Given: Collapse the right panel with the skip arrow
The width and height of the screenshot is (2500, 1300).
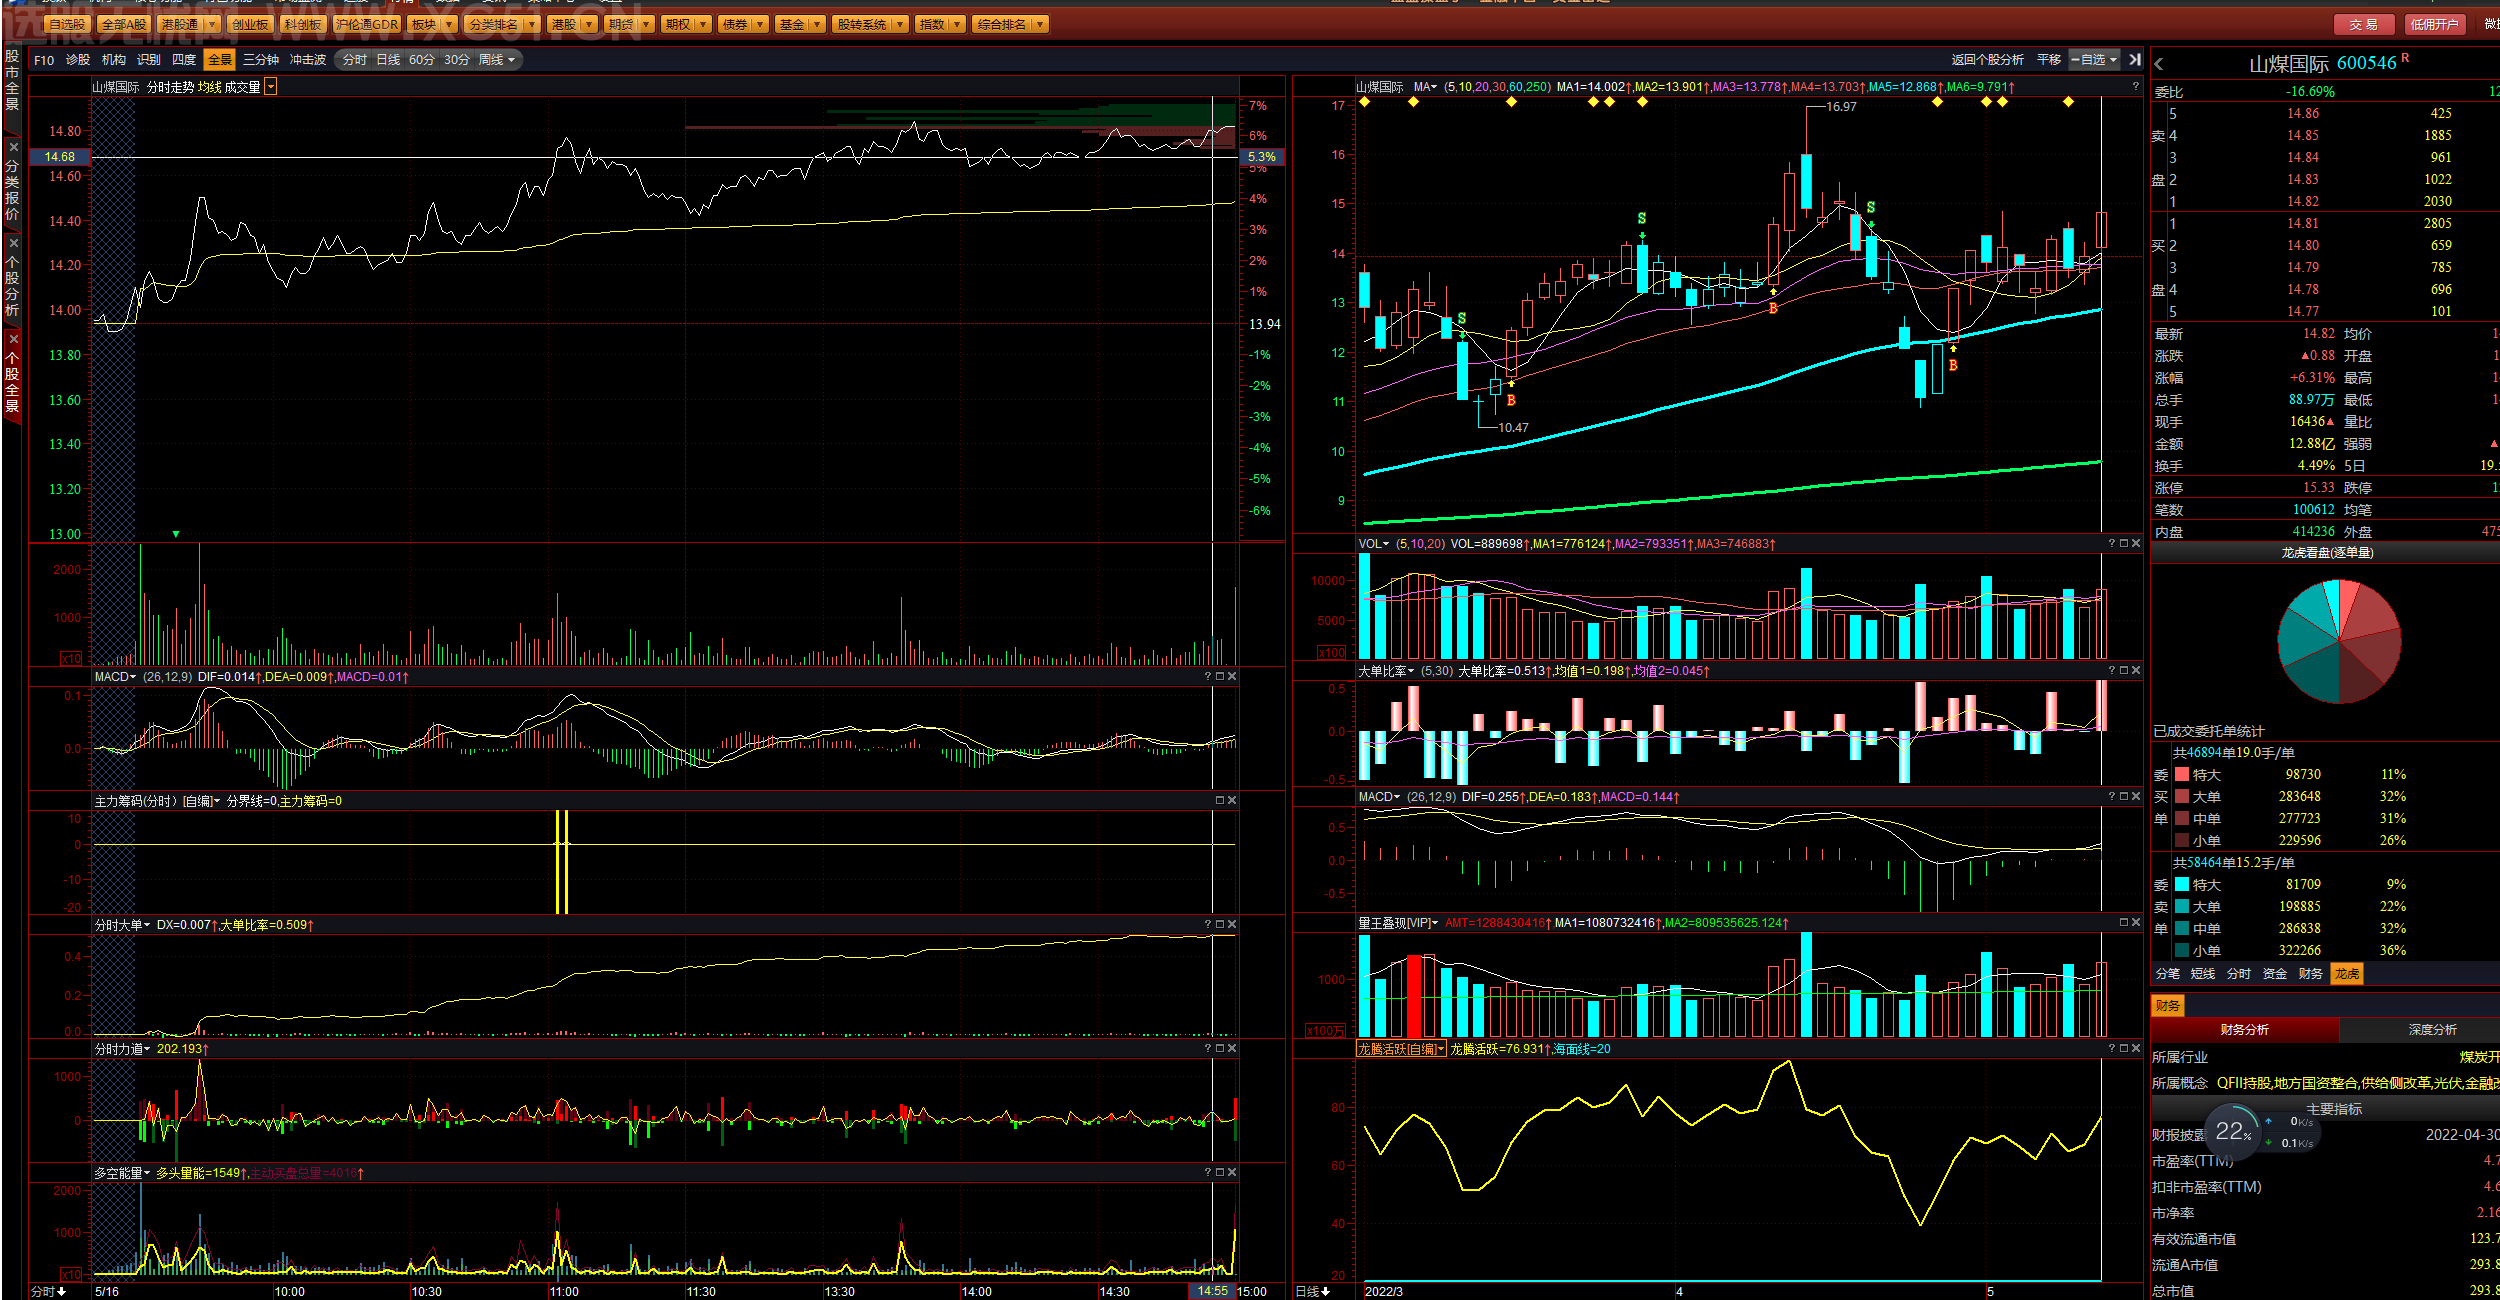Looking at the screenshot, I should coord(2135,60).
